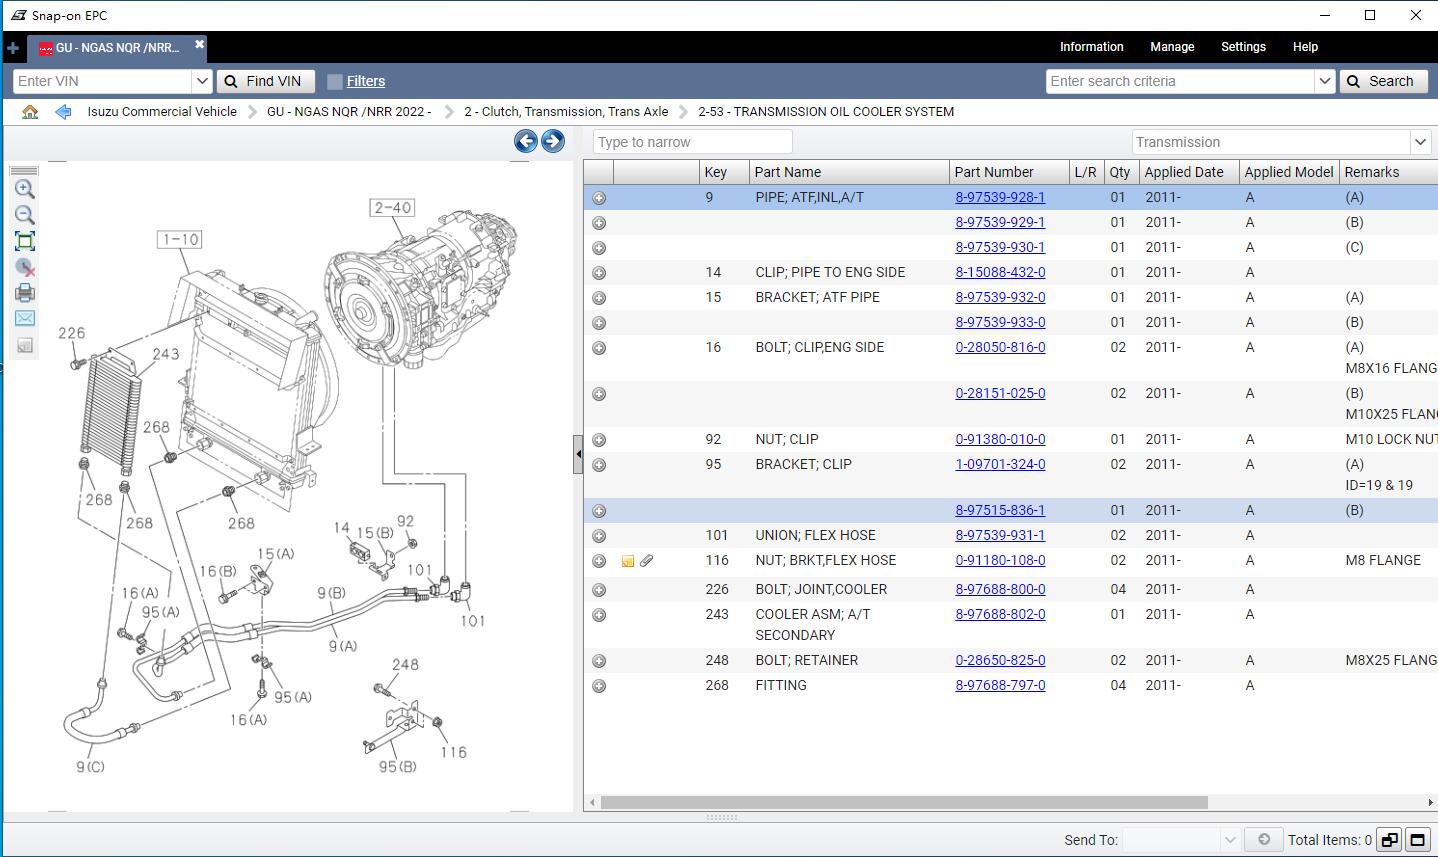Click the parts list horizontal scrollbar

click(x=904, y=802)
